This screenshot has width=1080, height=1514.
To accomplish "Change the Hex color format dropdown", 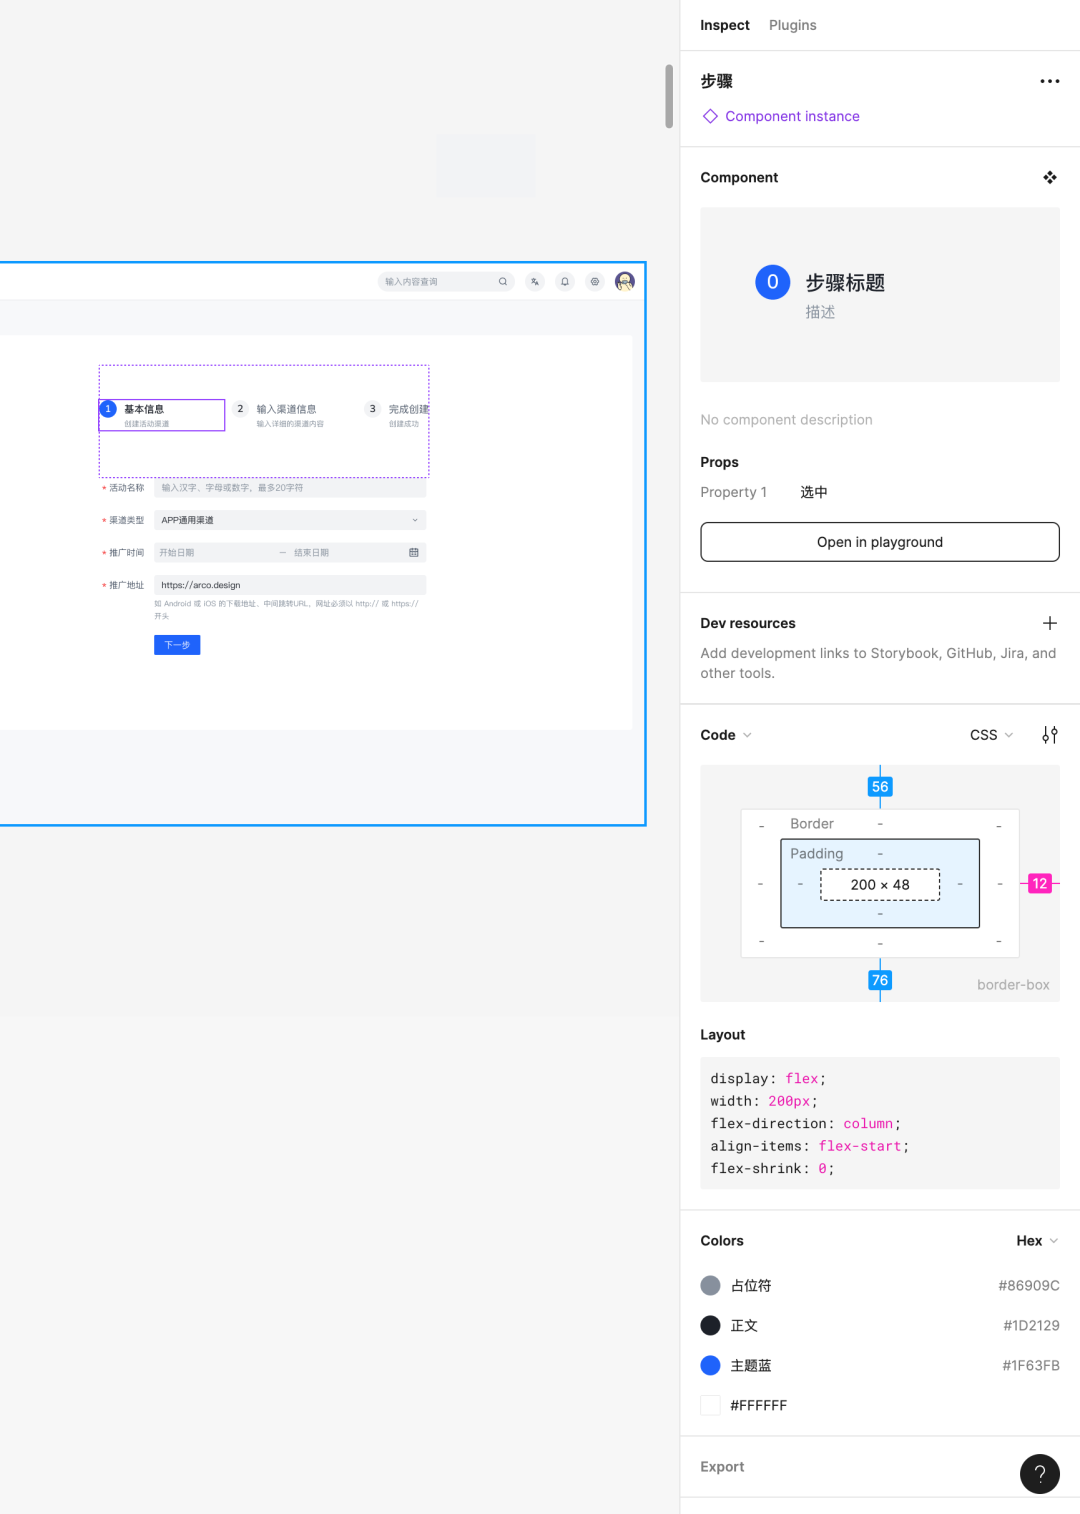I will (x=1036, y=1241).
